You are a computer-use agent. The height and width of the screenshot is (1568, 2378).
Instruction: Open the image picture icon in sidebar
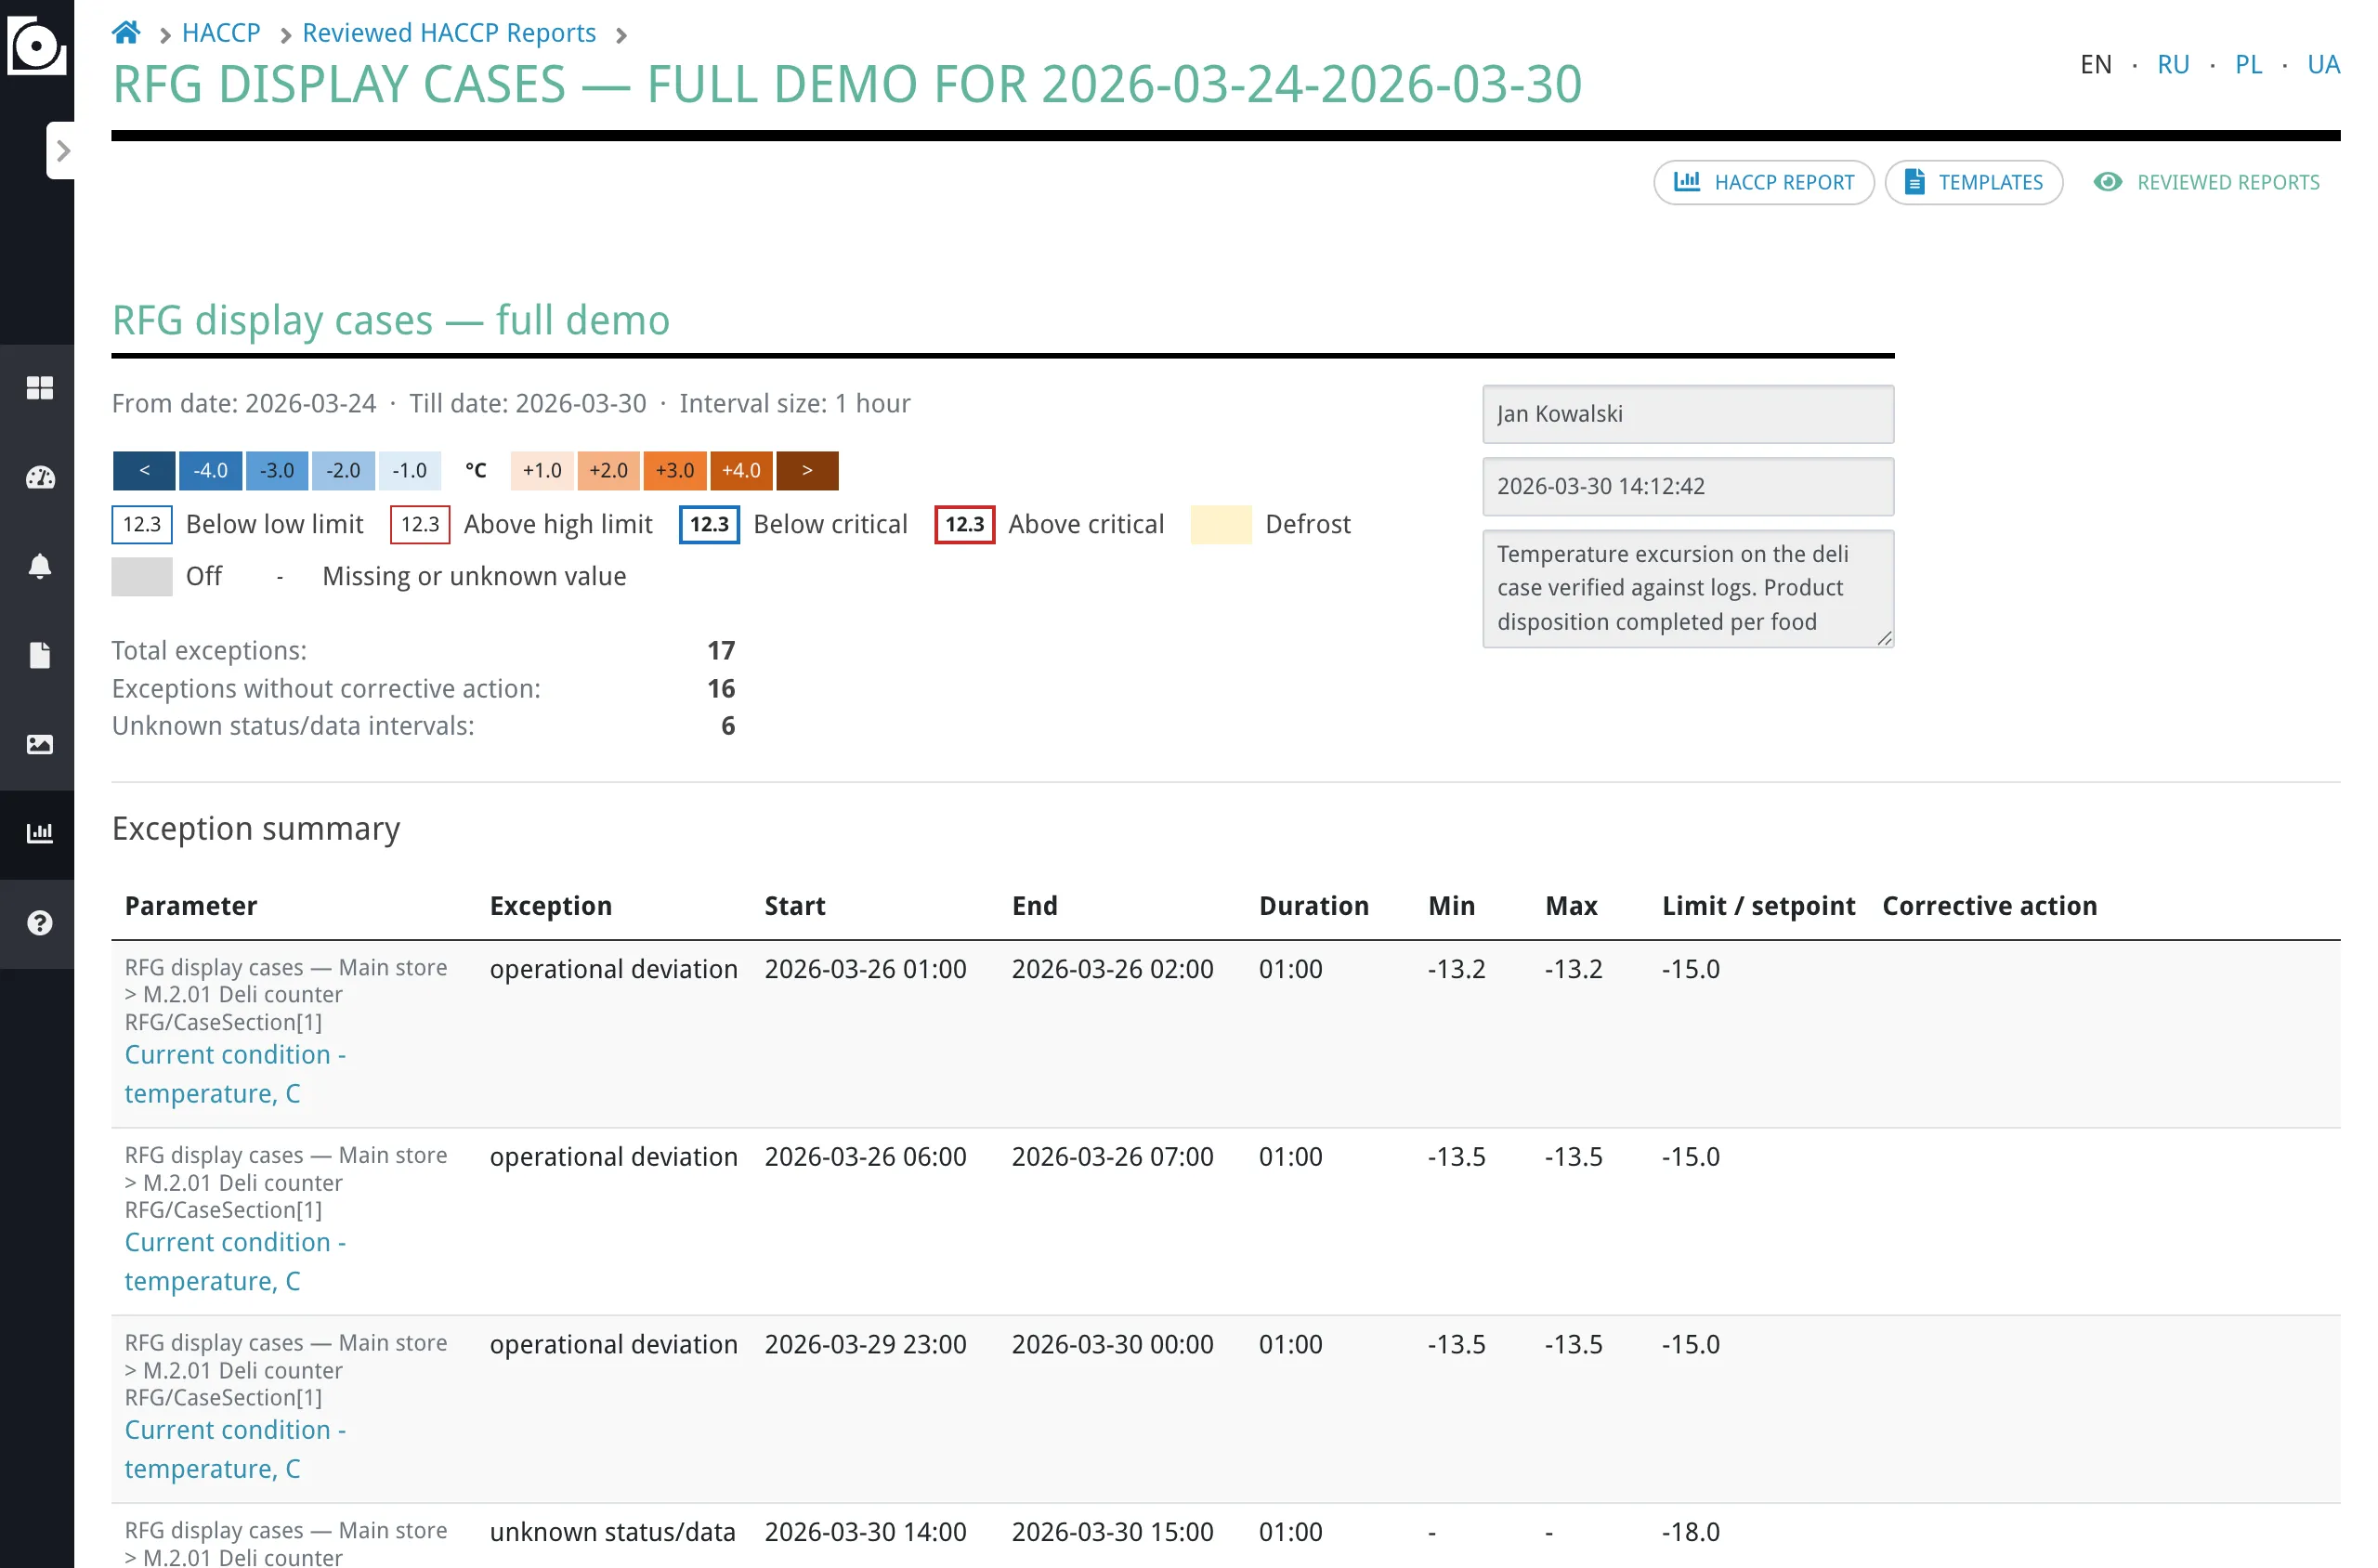(39, 744)
